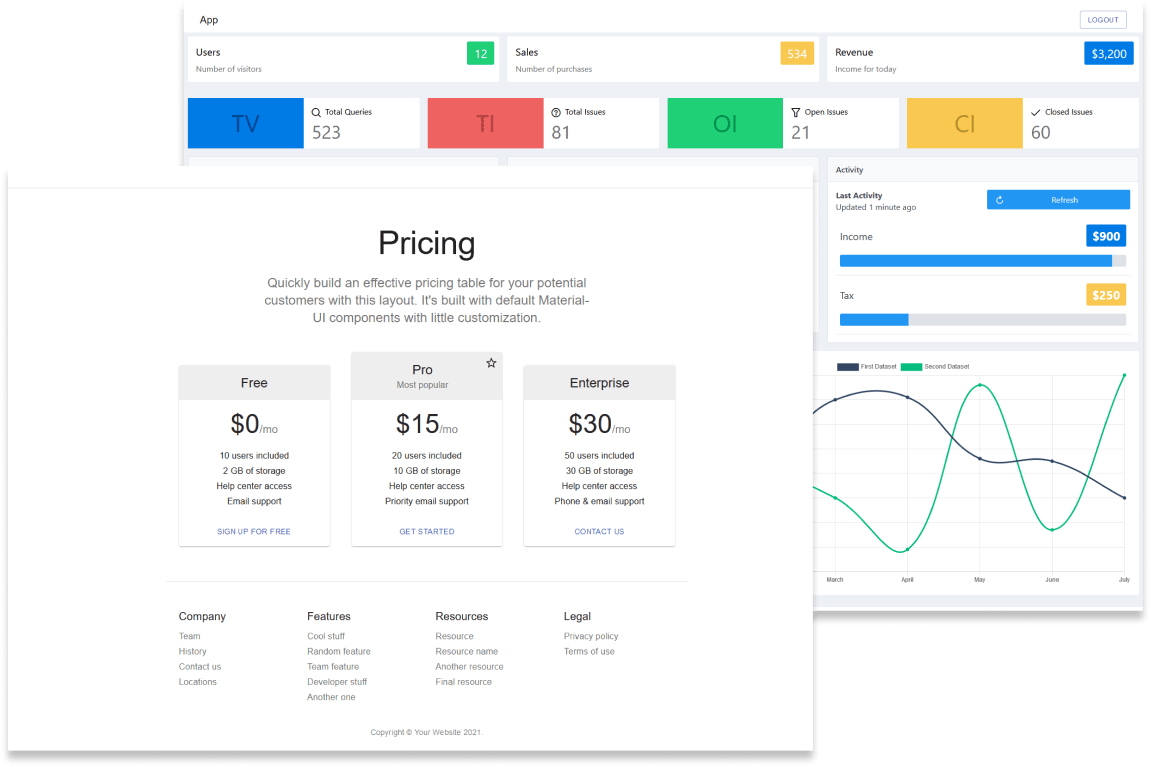Click the Sales card in dashboard
Image resolution: width=1151 pixels, height=767 pixels.
pos(663,59)
